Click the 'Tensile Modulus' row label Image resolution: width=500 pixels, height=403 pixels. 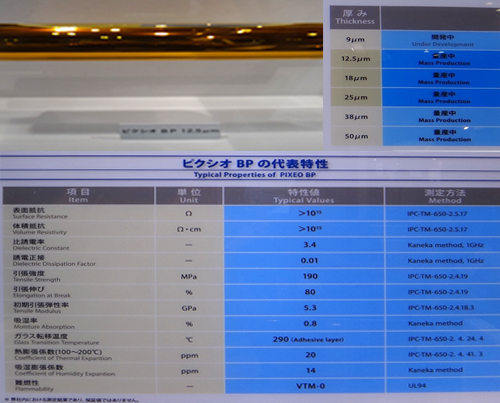click(x=37, y=311)
